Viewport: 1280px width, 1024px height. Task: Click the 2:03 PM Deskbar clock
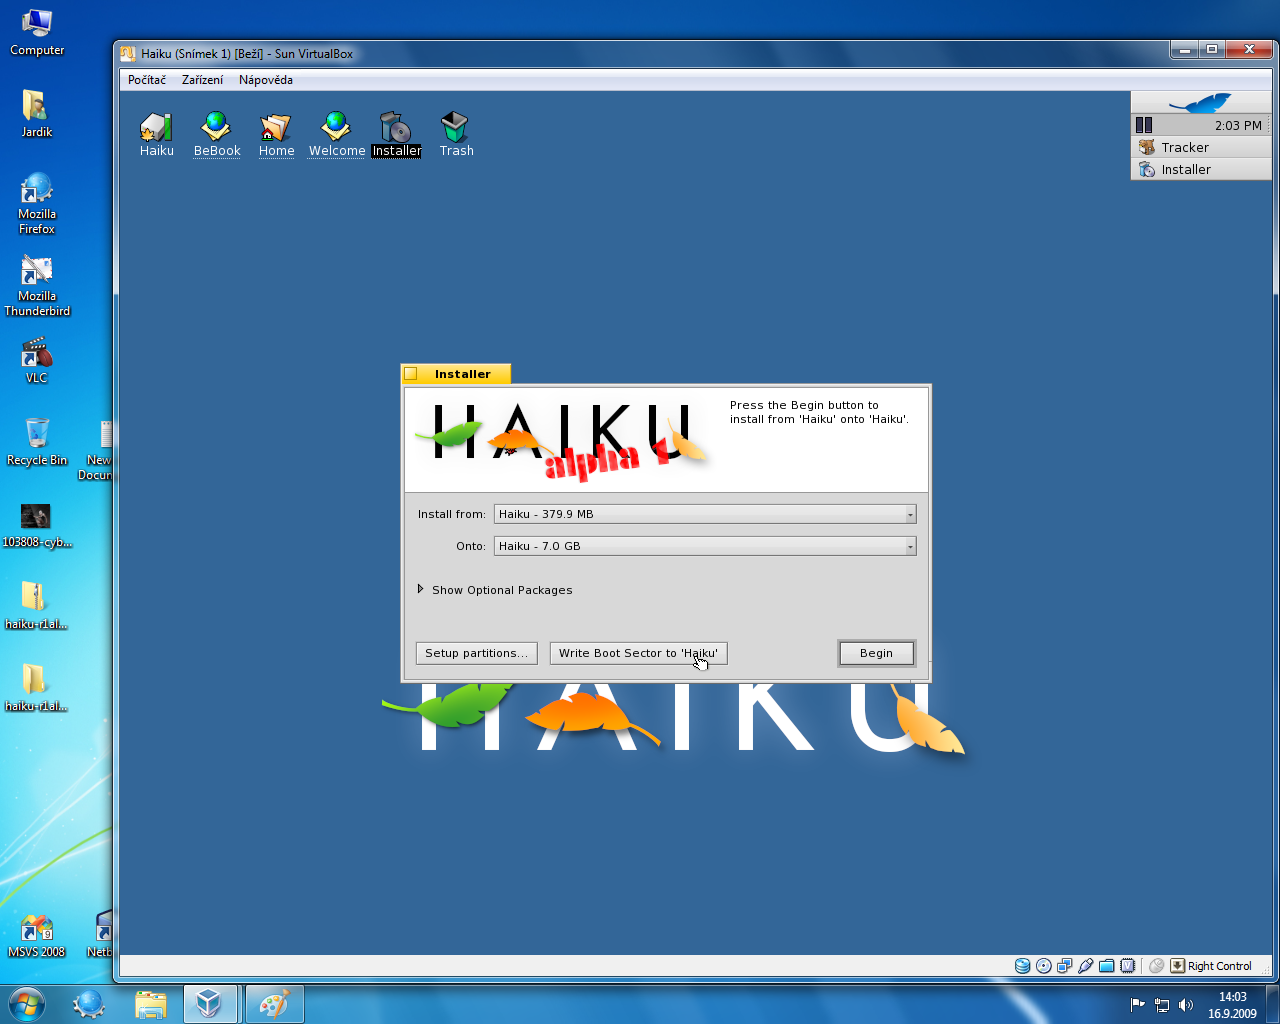click(1238, 125)
